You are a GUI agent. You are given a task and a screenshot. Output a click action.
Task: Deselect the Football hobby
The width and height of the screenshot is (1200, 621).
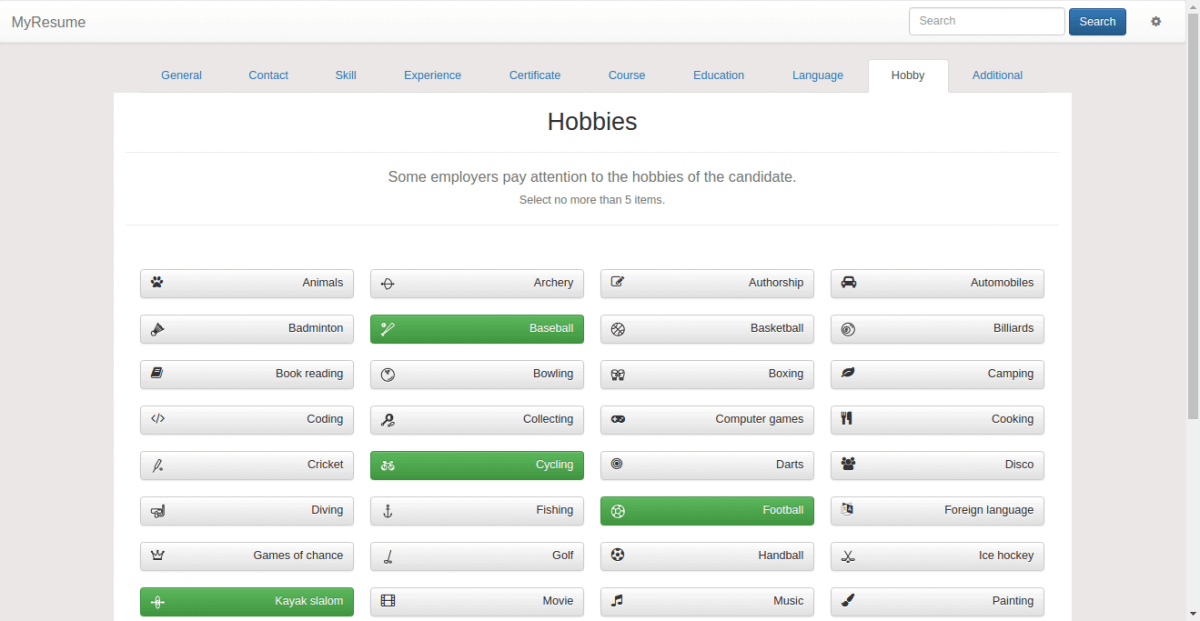[707, 511]
